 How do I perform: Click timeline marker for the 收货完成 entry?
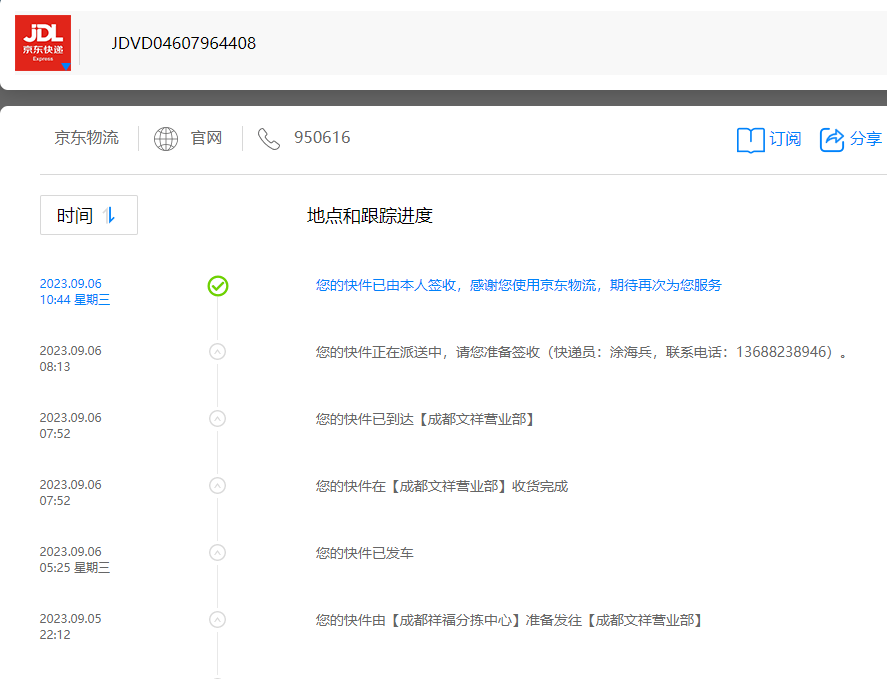pyautogui.click(x=218, y=485)
